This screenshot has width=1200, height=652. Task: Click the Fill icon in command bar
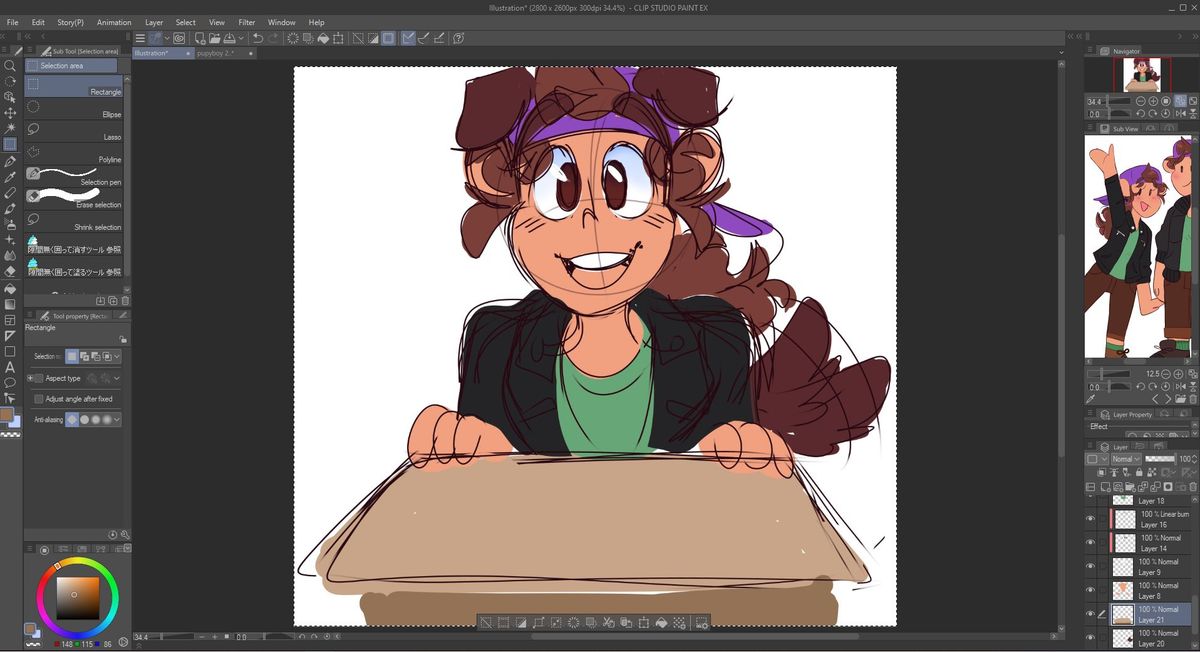coord(324,38)
